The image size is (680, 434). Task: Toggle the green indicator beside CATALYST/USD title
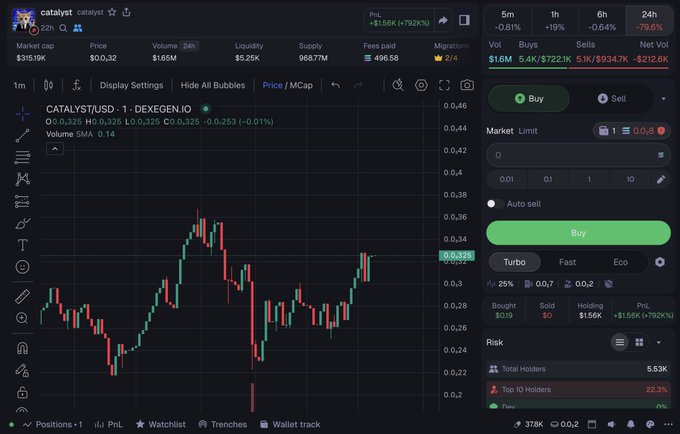(206, 109)
